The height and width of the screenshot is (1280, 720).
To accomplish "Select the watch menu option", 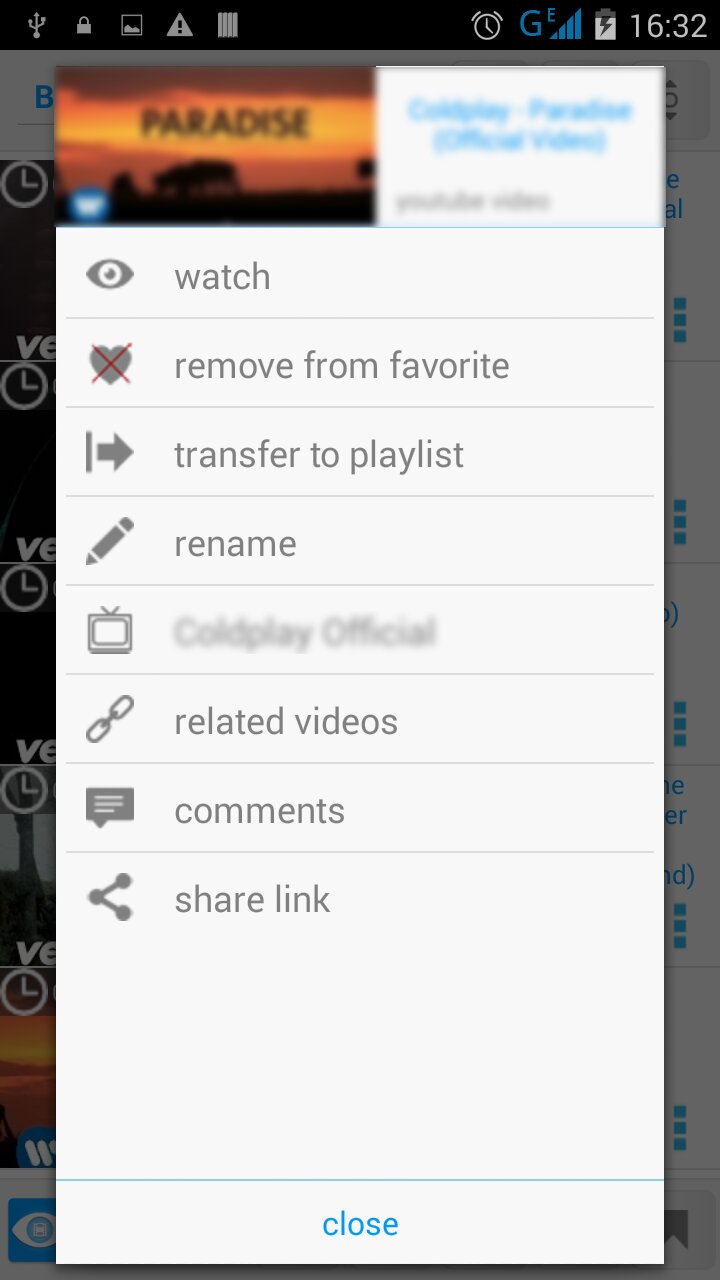I will click(x=360, y=275).
